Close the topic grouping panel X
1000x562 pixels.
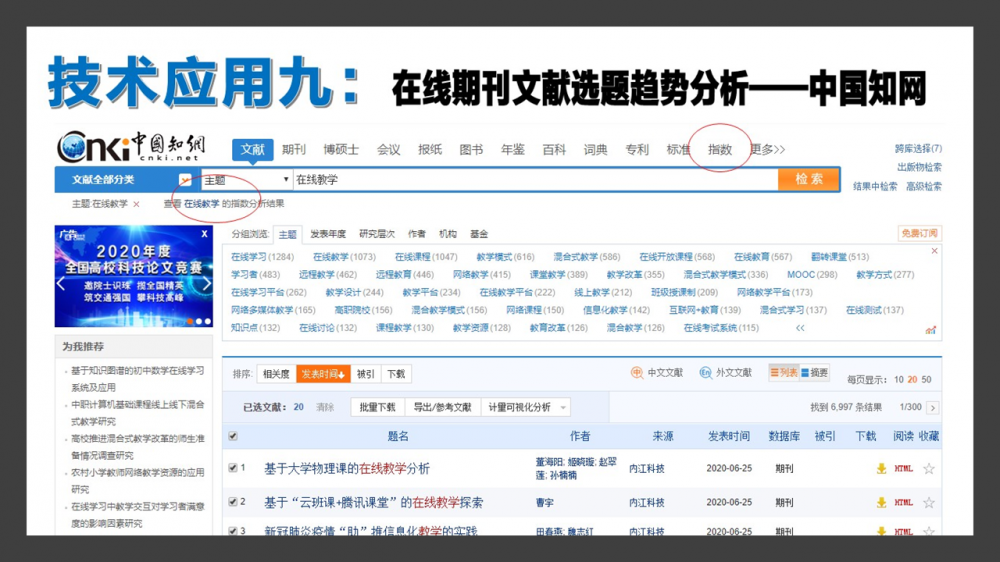click(x=934, y=251)
